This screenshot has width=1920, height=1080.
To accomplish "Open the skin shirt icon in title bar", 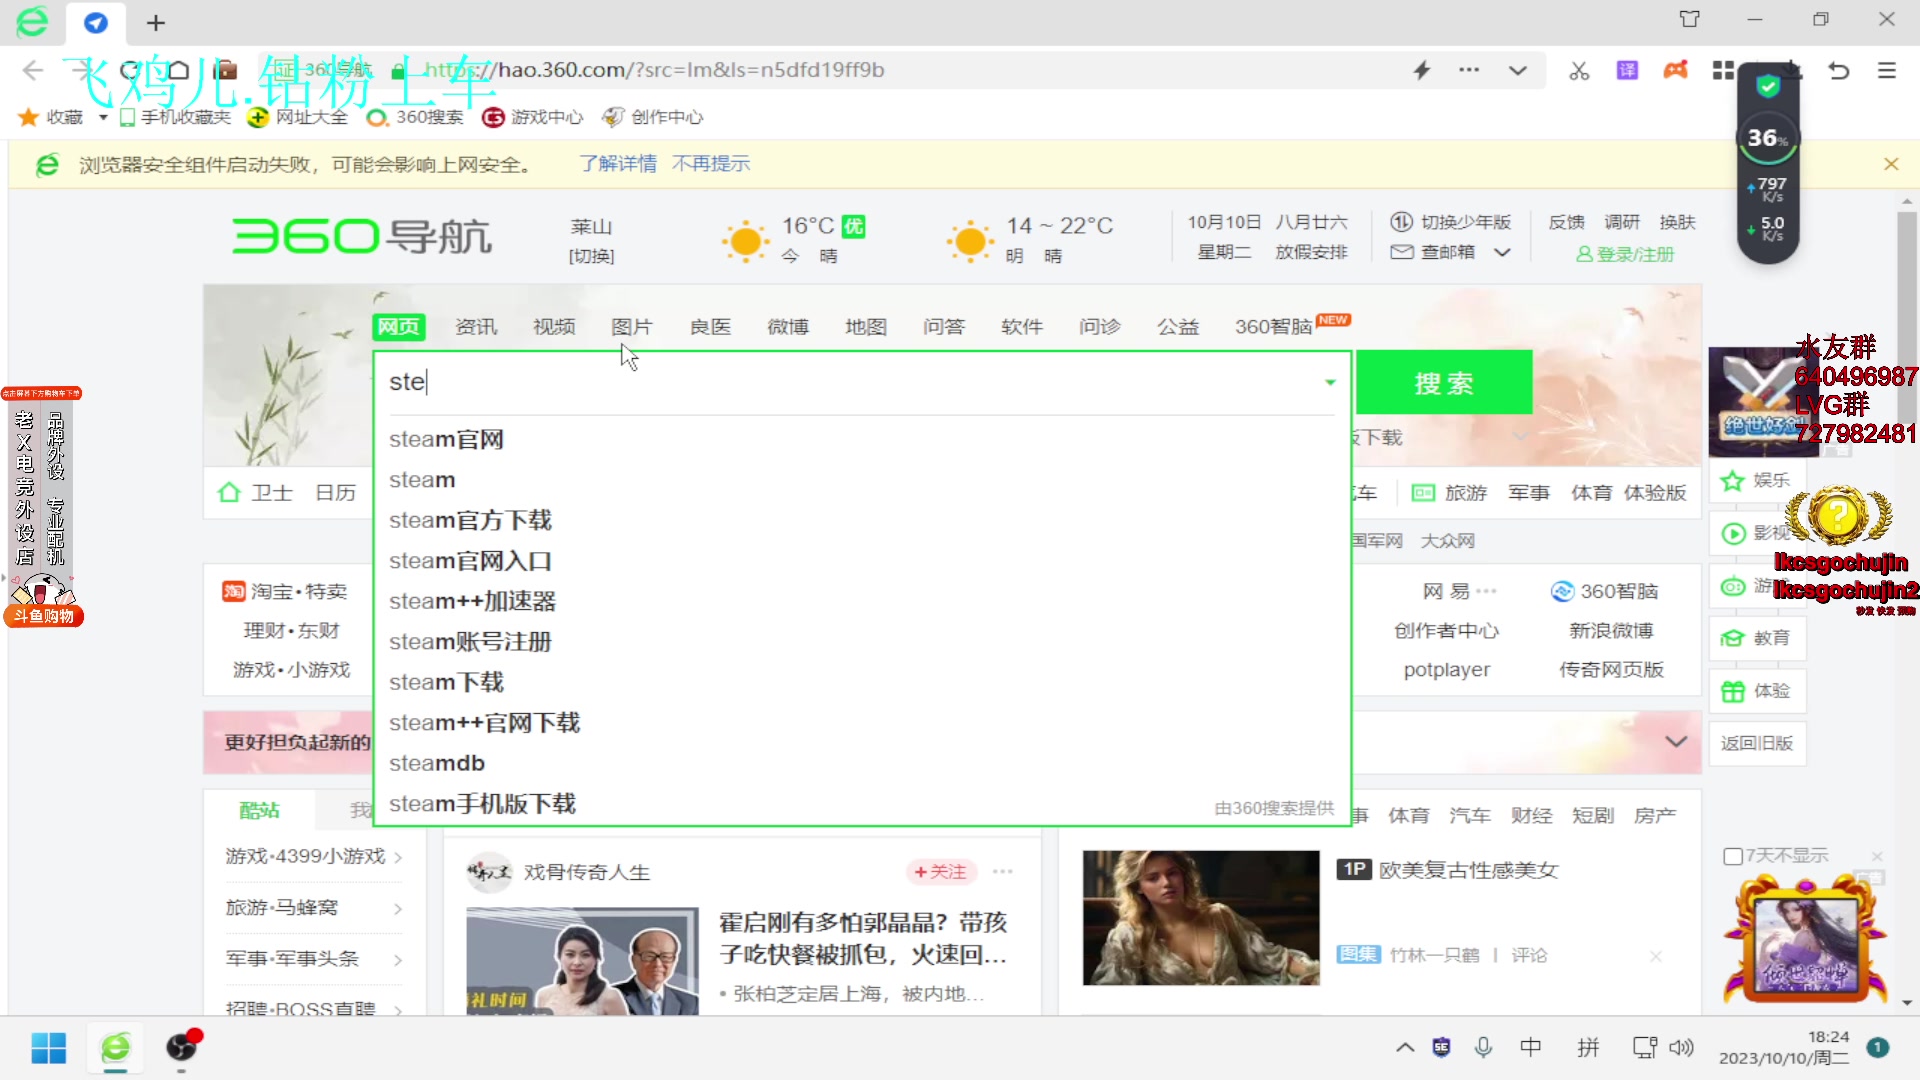I will tap(1690, 19).
